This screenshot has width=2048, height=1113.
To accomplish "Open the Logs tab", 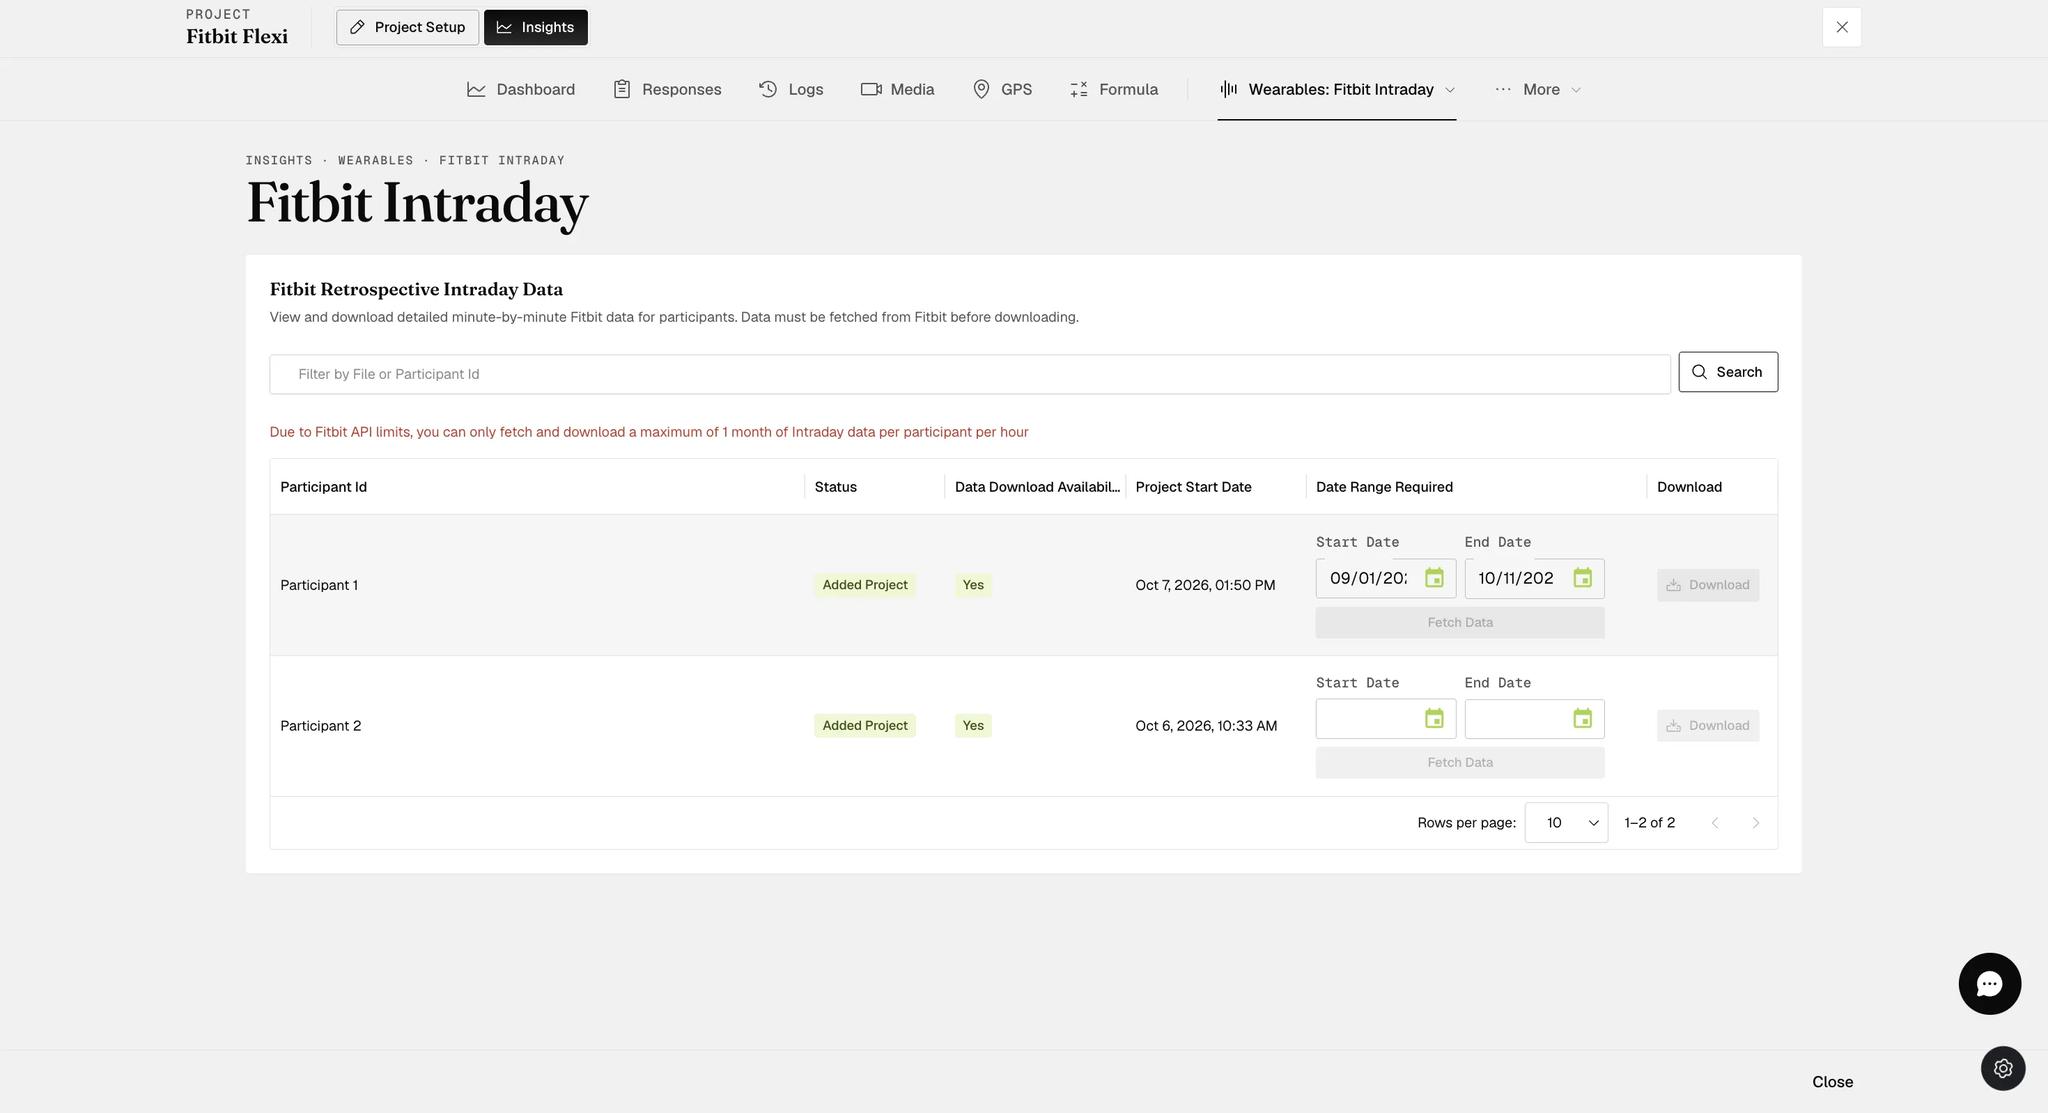I will (x=791, y=89).
